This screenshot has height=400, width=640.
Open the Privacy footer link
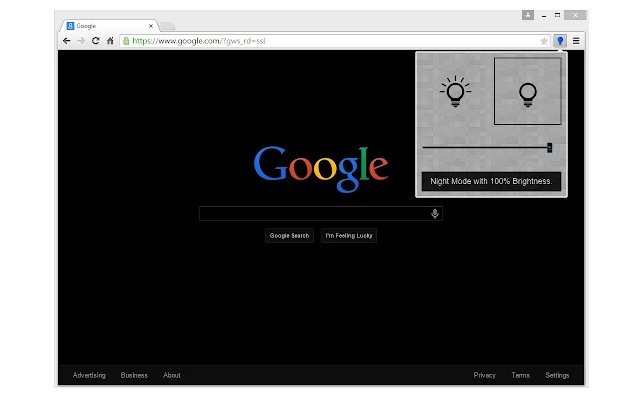pyautogui.click(x=484, y=375)
